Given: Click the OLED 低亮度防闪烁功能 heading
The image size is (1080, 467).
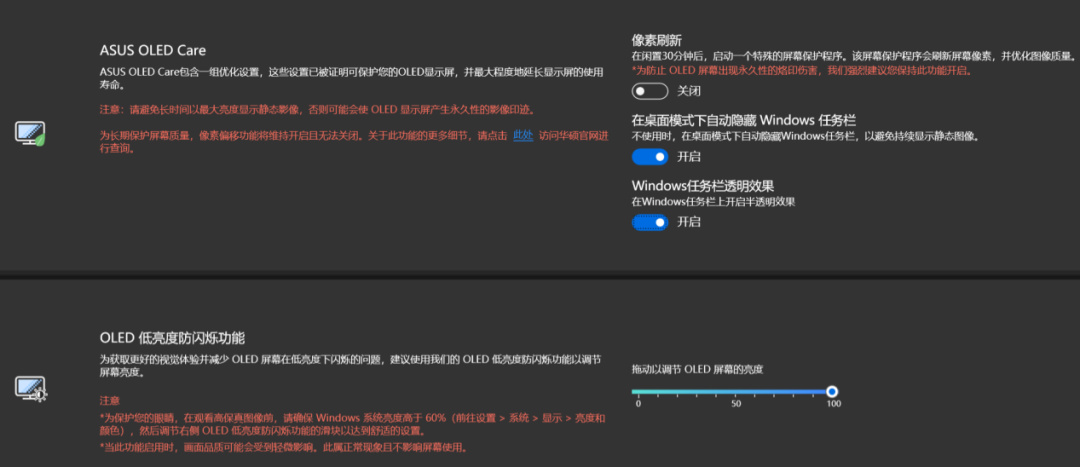Looking at the screenshot, I should (x=172, y=338).
